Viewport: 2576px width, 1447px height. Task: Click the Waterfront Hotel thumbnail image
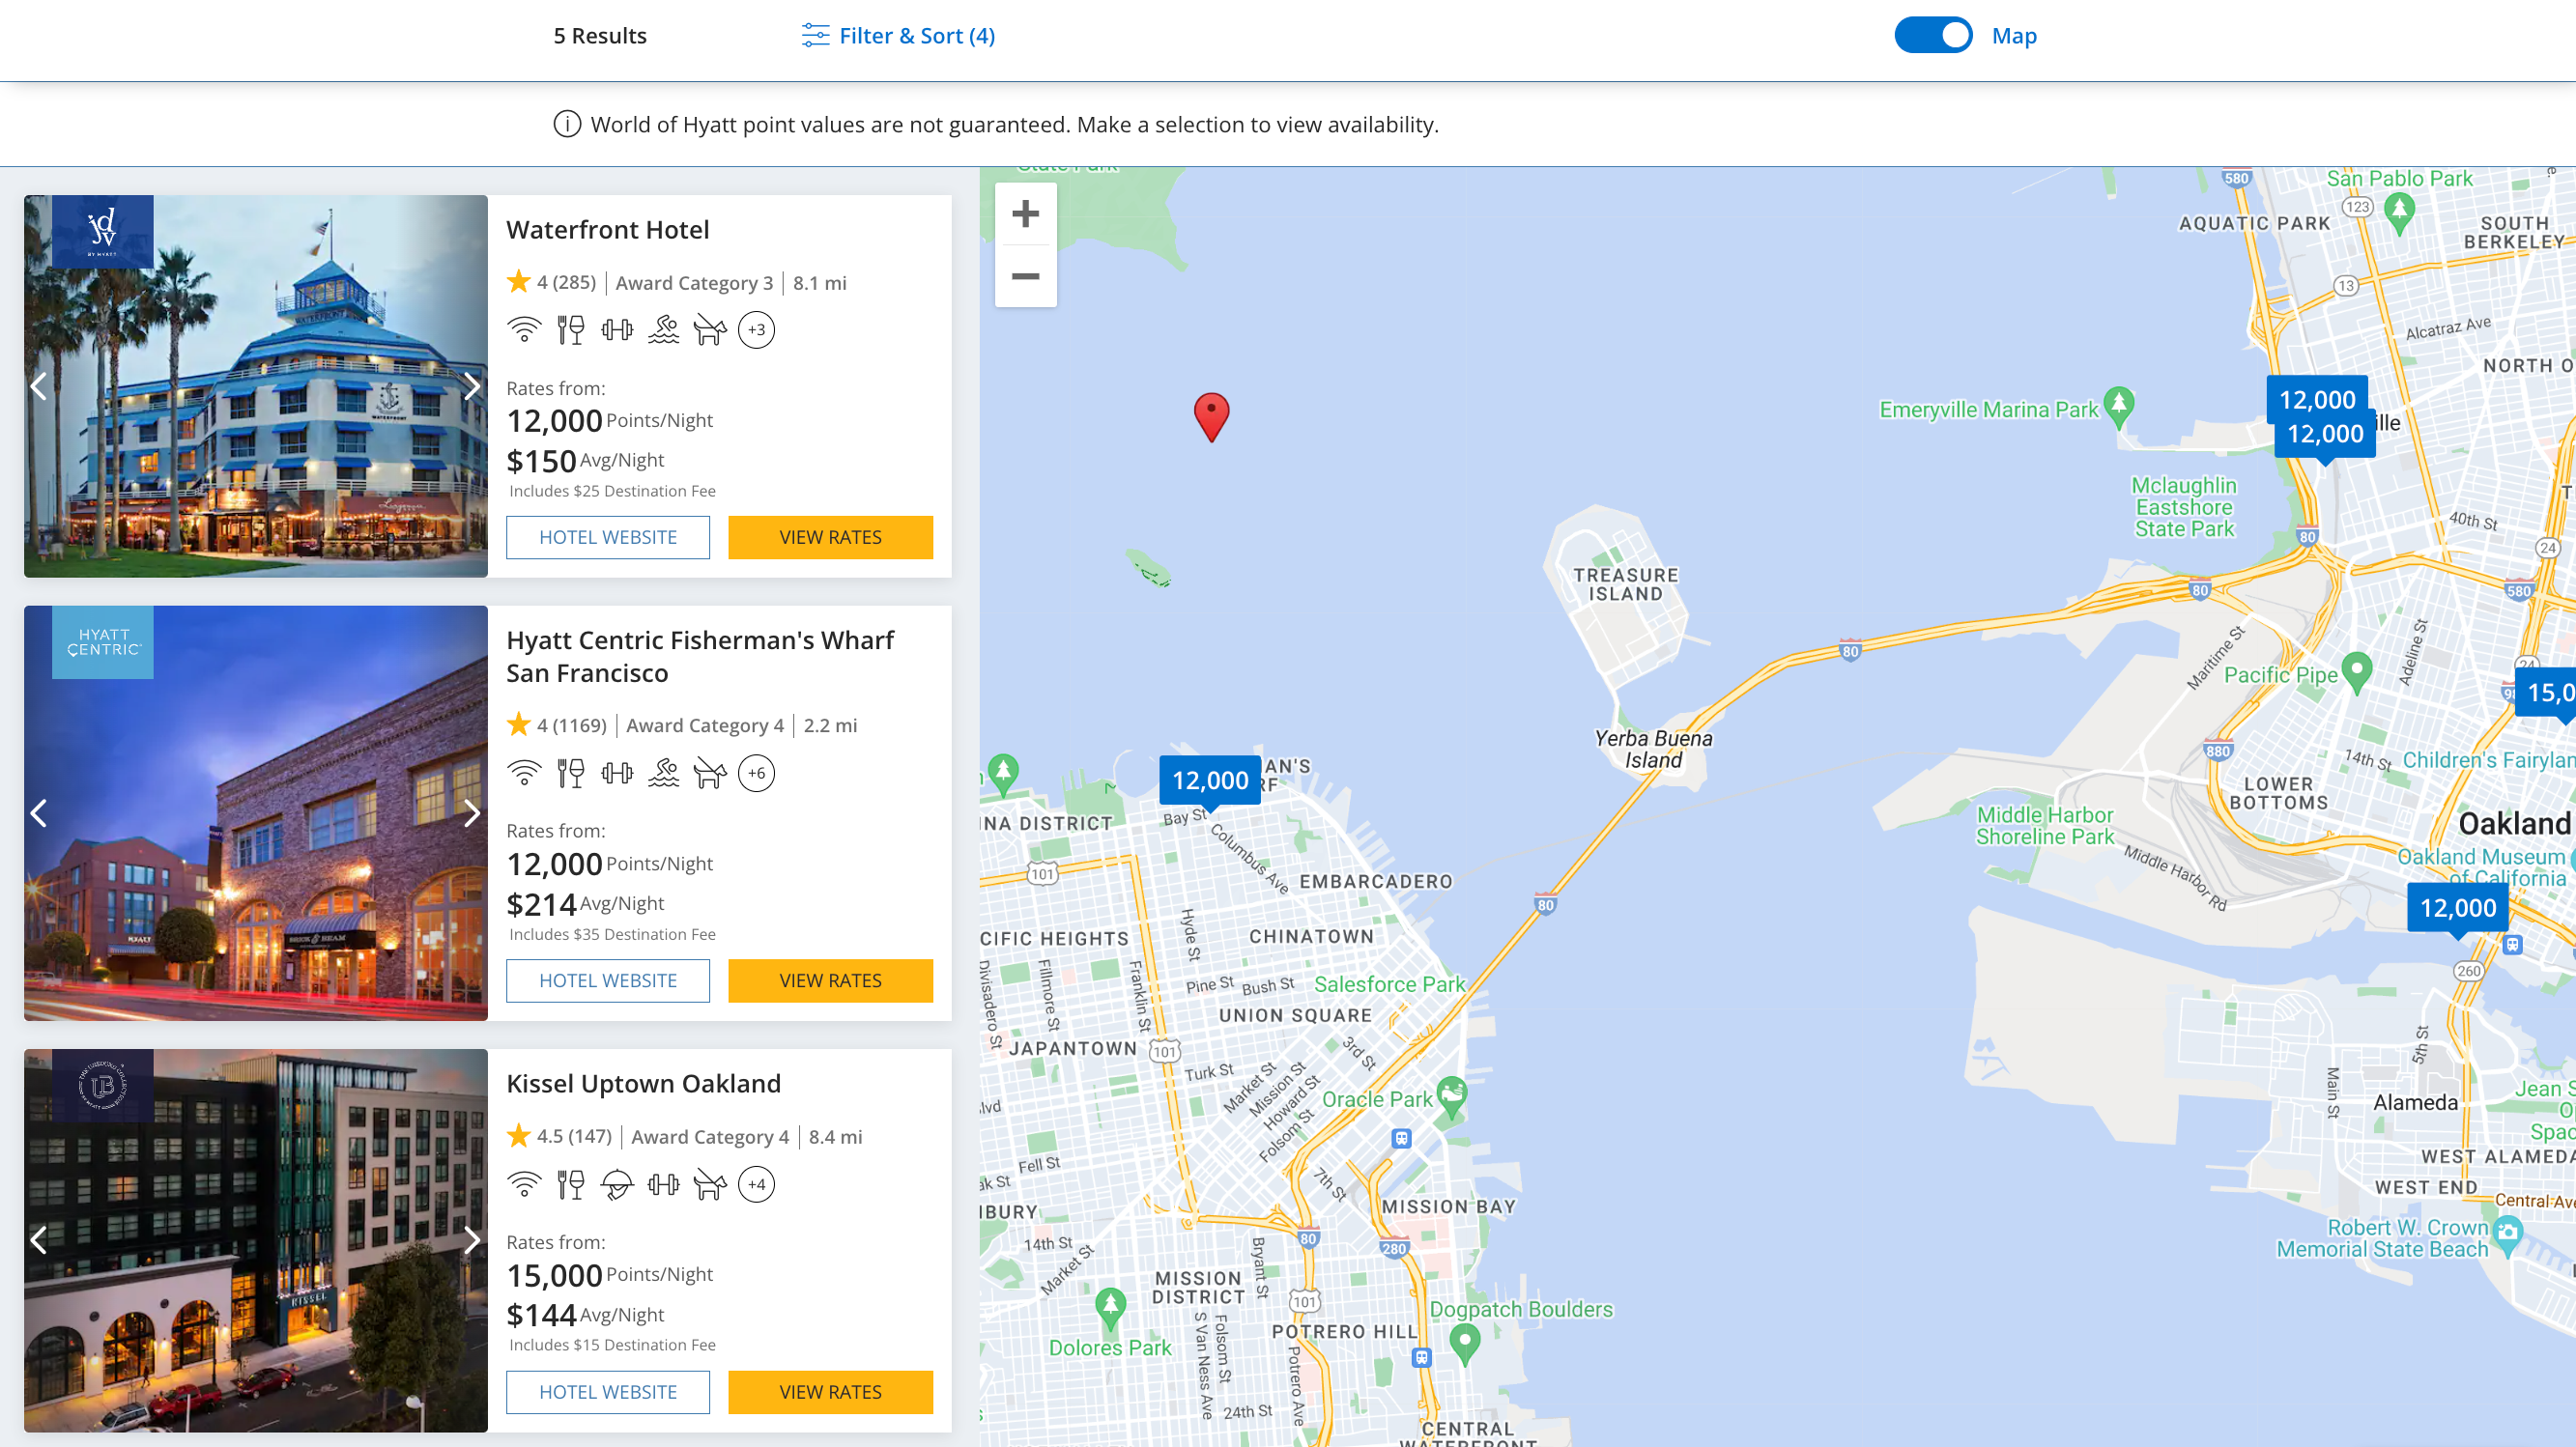click(x=253, y=385)
